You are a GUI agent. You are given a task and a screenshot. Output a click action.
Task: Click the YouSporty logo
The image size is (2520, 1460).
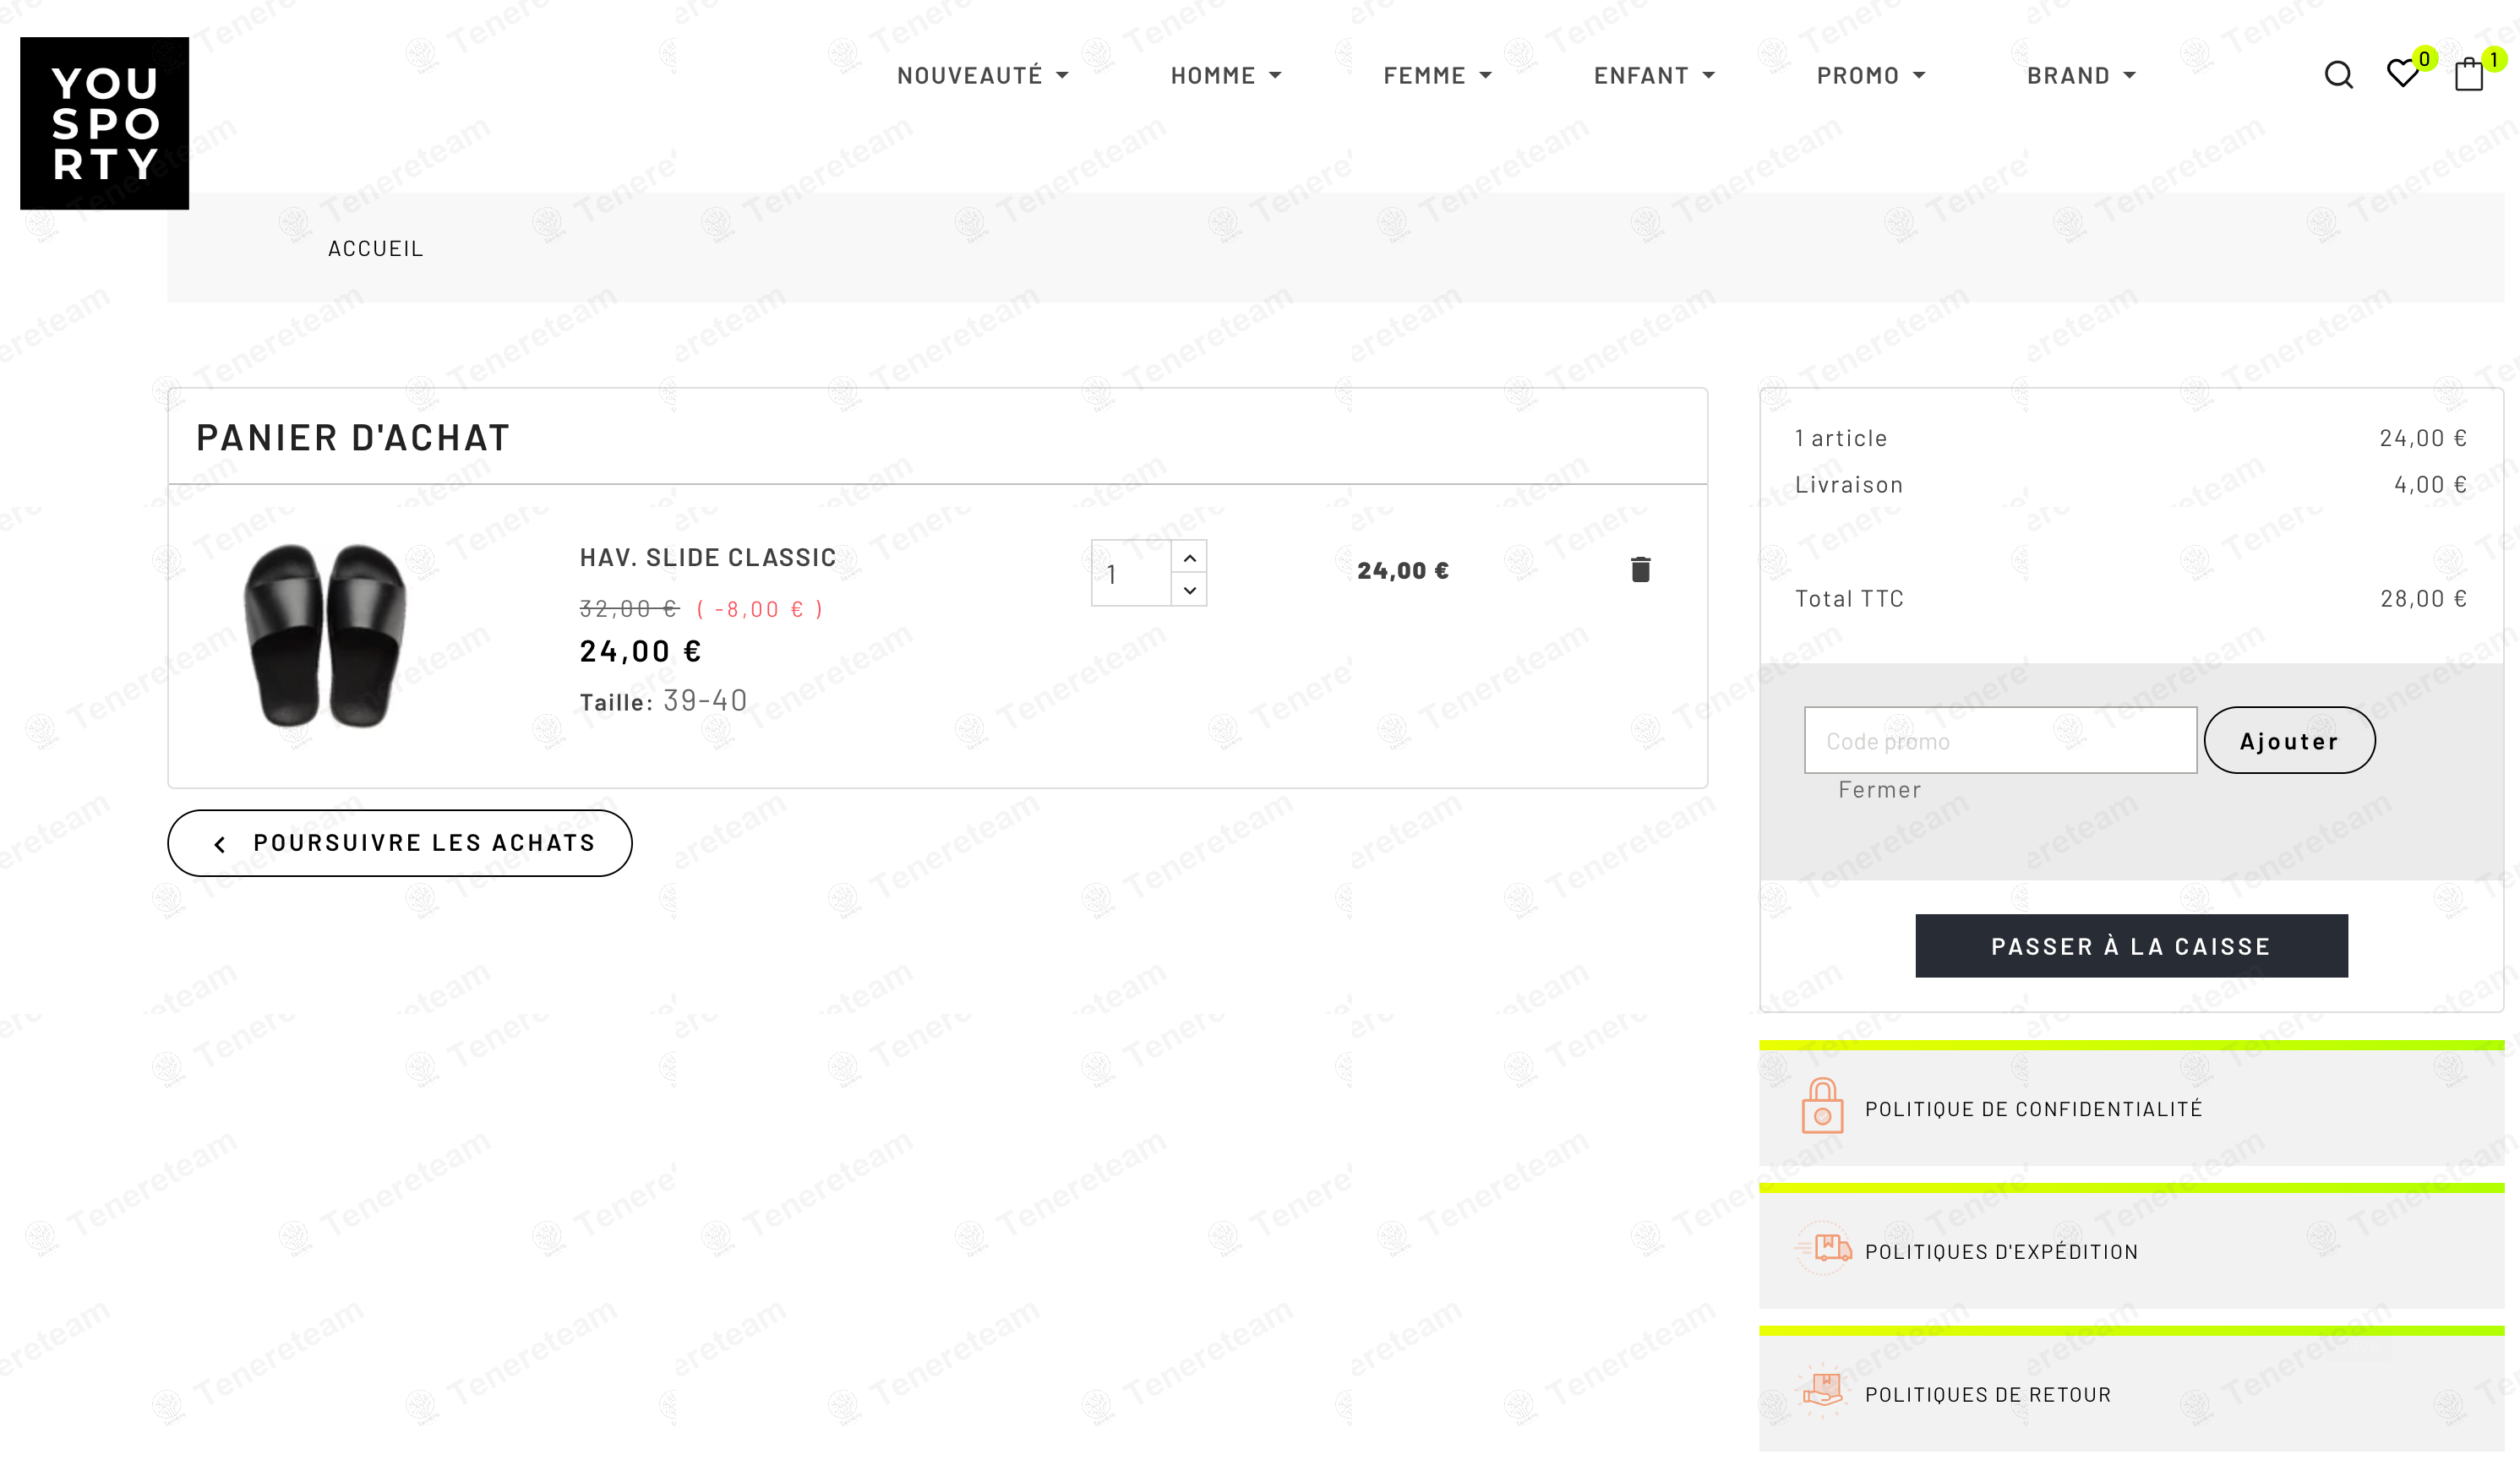click(x=104, y=123)
